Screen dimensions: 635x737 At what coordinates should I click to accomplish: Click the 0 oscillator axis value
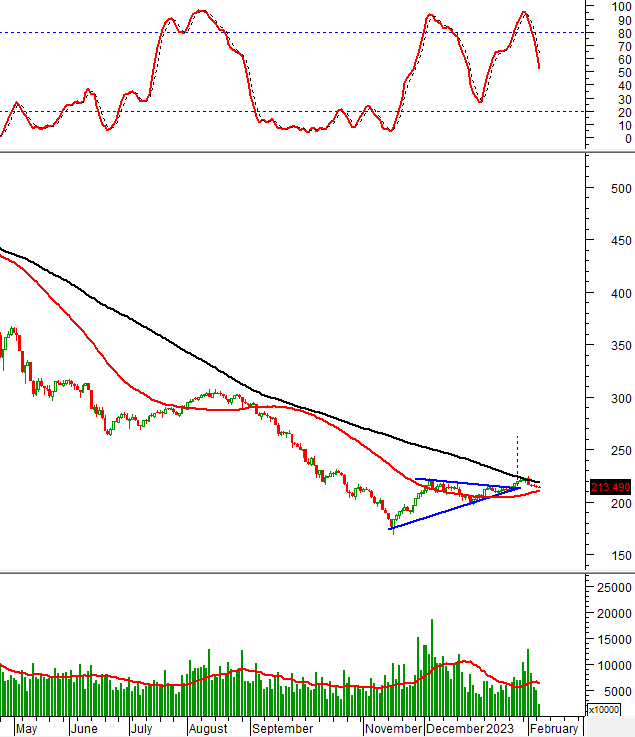point(628,139)
